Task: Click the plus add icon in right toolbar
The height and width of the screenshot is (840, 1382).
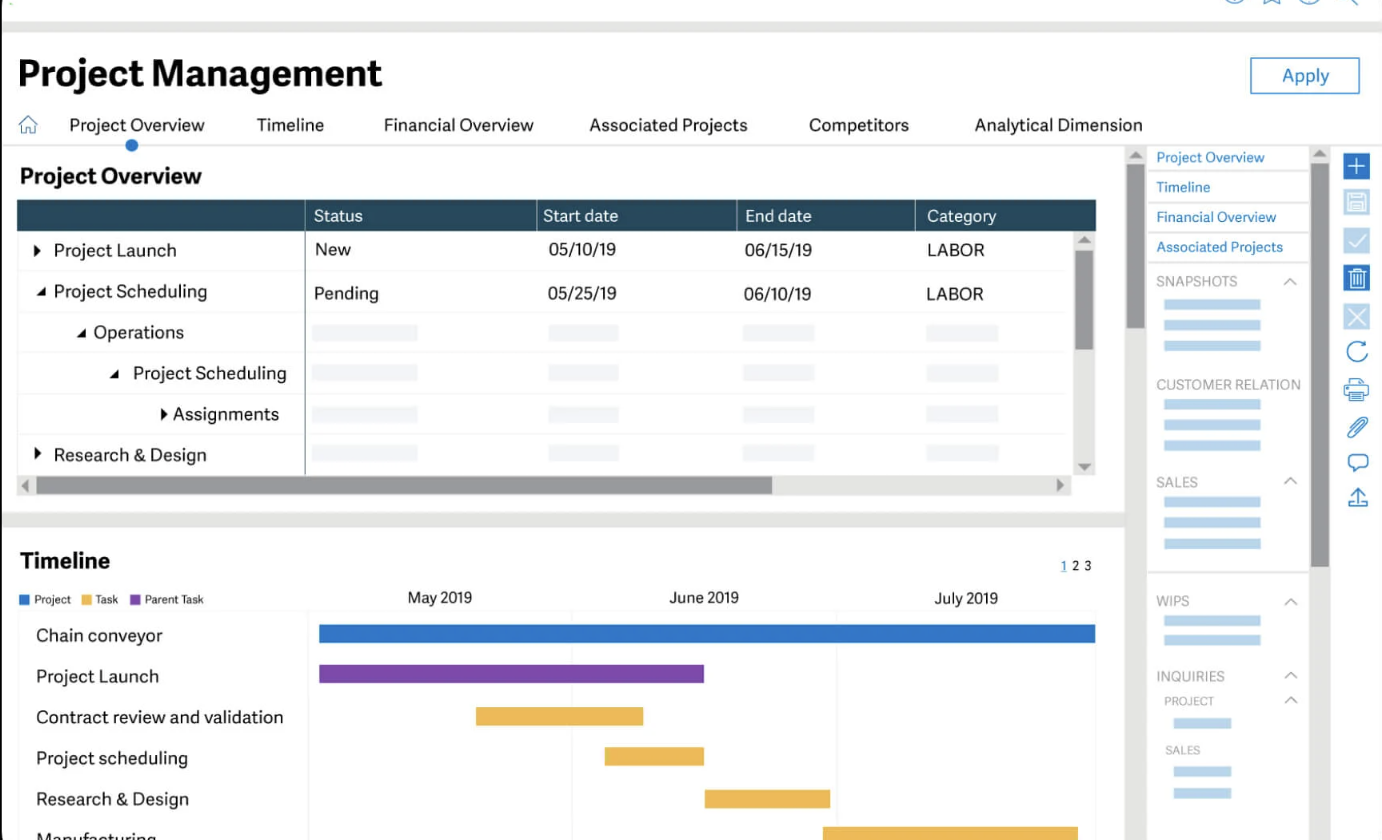Action: tap(1356, 167)
